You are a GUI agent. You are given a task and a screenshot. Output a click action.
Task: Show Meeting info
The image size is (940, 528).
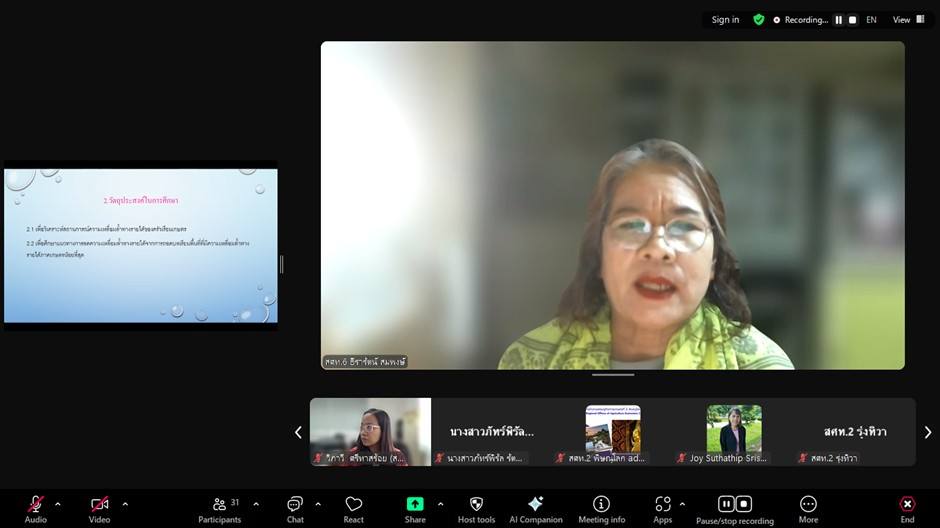point(601,508)
